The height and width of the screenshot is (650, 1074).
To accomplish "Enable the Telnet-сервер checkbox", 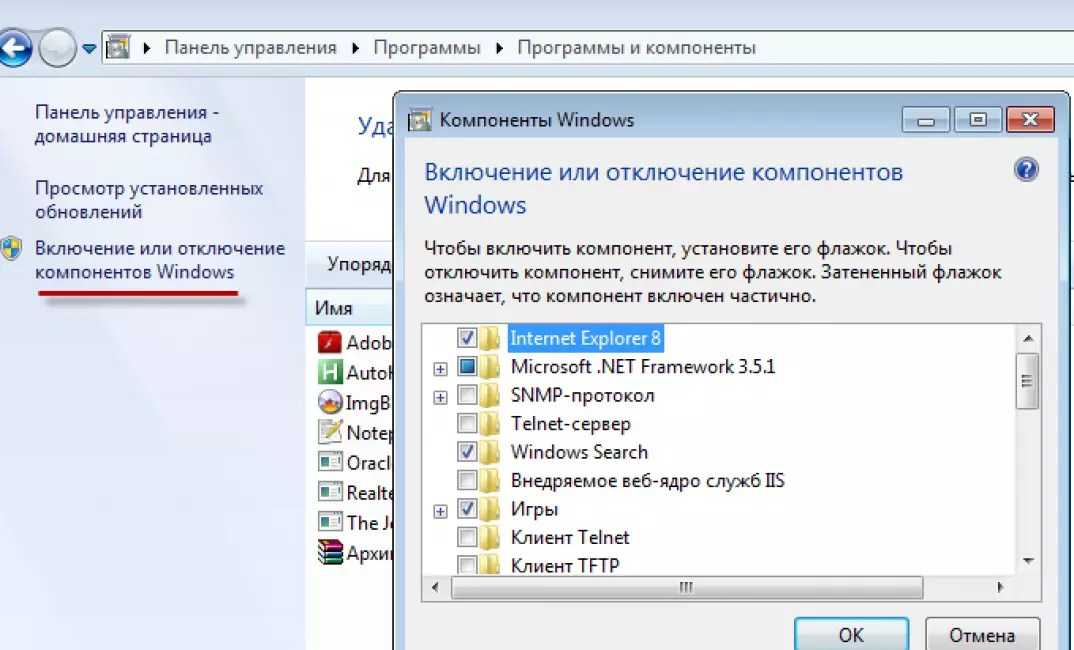I will coord(467,423).
